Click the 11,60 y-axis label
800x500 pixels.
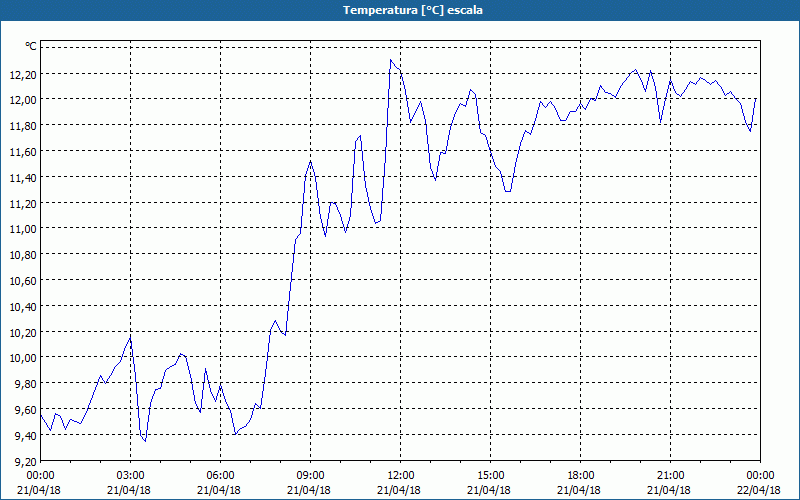pyautogui.click(x=23, y=152)
